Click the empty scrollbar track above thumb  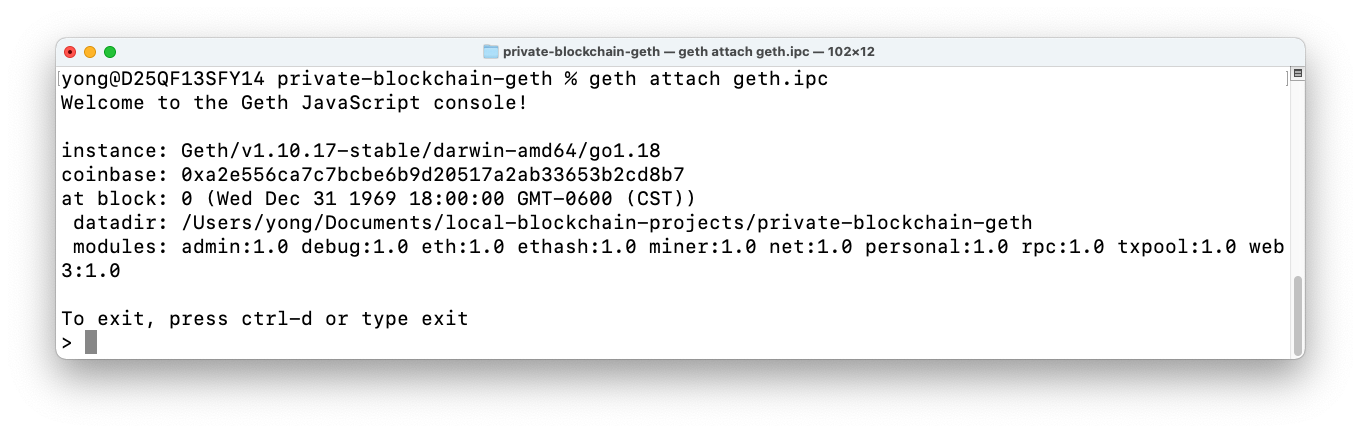coord(1297,180)
